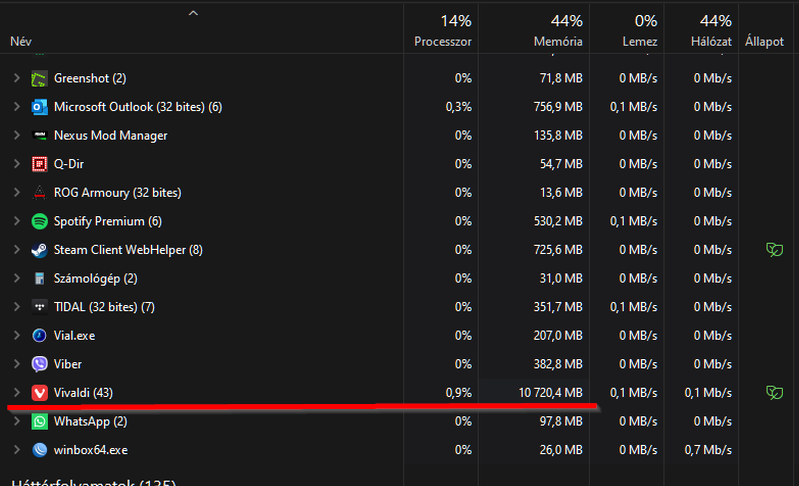Select the TIDAL (32 bites) (7) name
Screen dimensions: 799x486
pos(104,307)
